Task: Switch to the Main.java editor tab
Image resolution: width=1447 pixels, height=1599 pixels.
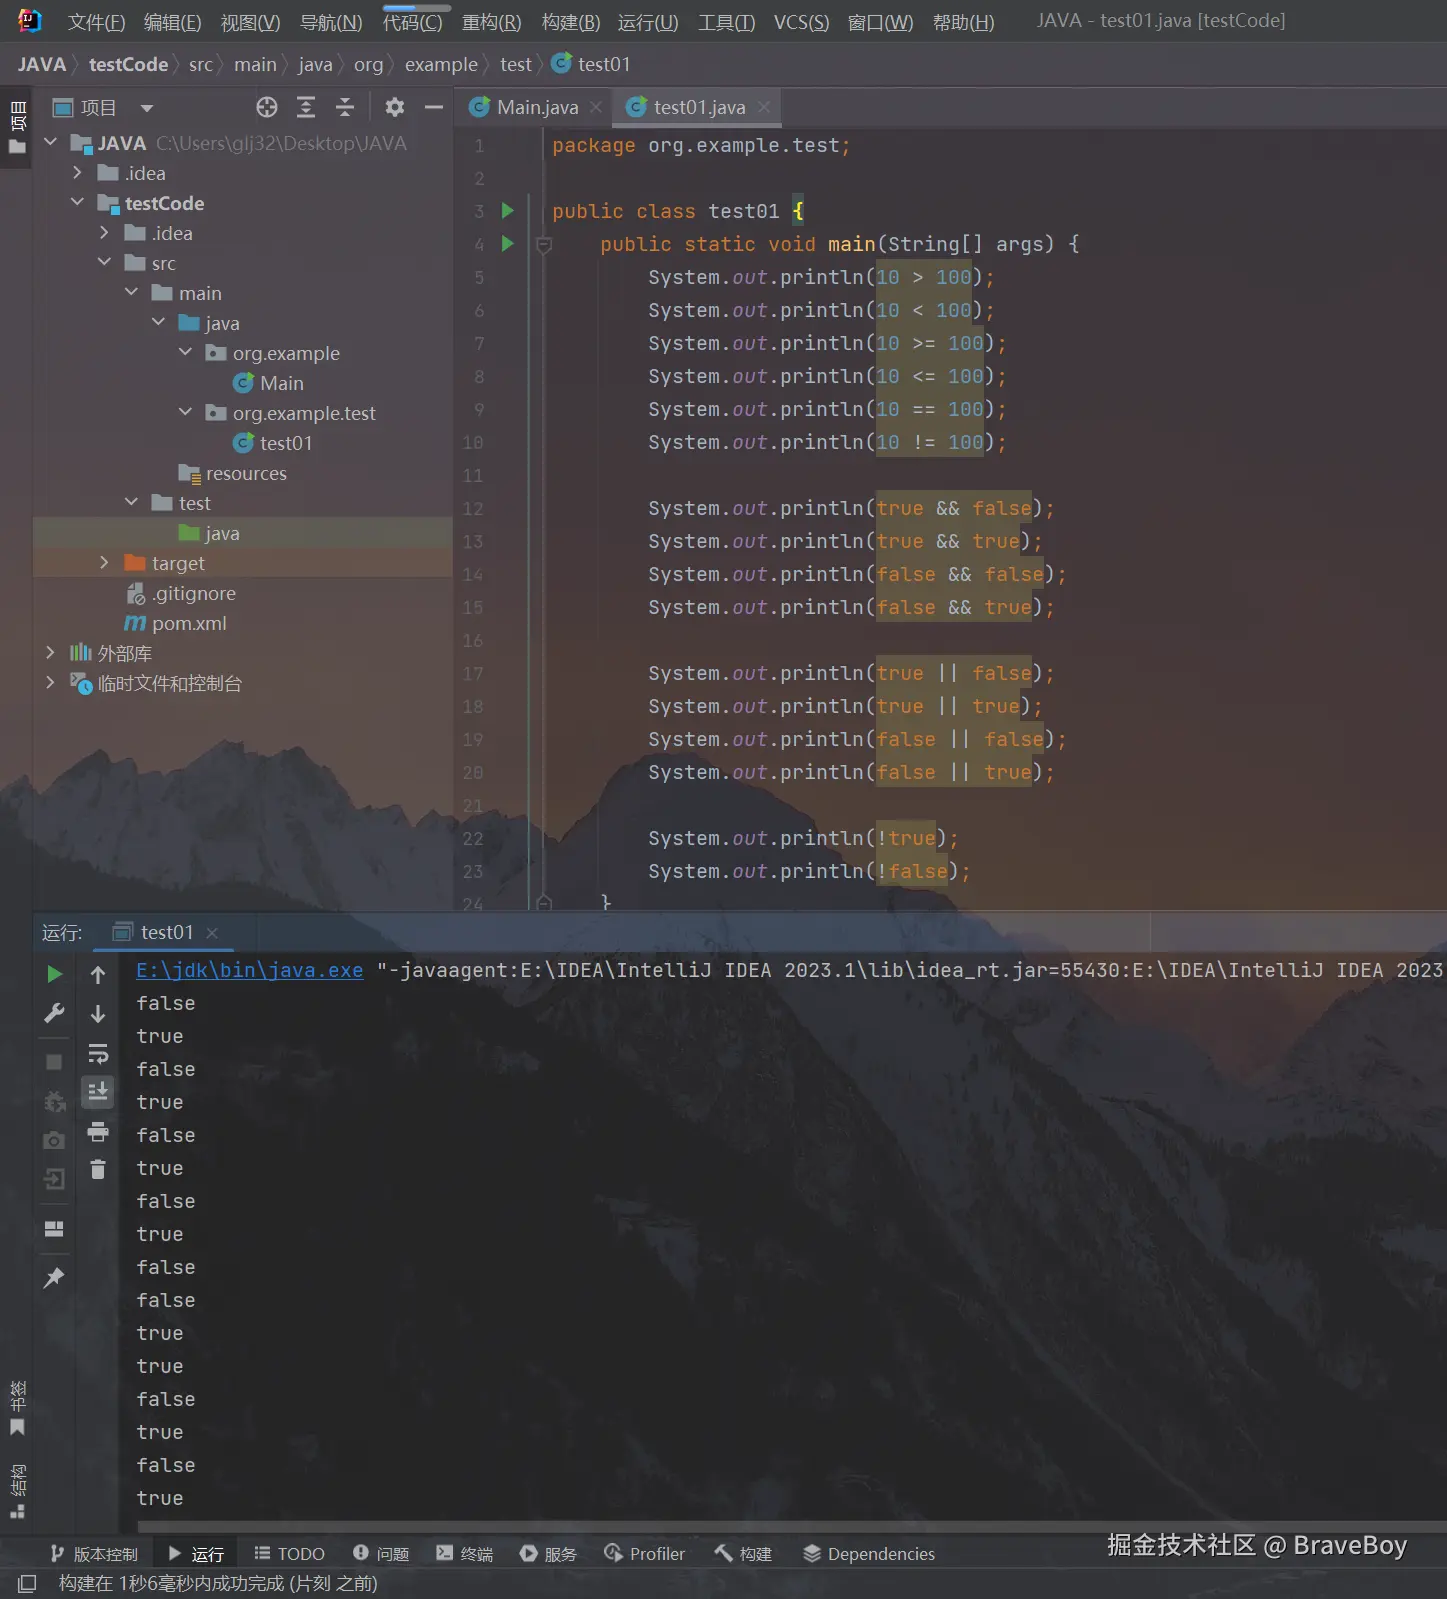Action: 537,107
